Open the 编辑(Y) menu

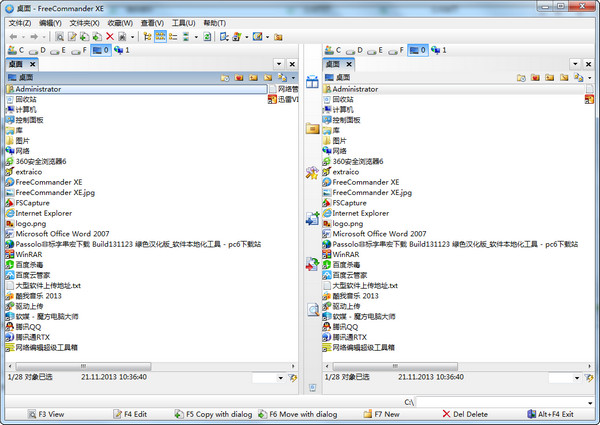tap(50, 23)
